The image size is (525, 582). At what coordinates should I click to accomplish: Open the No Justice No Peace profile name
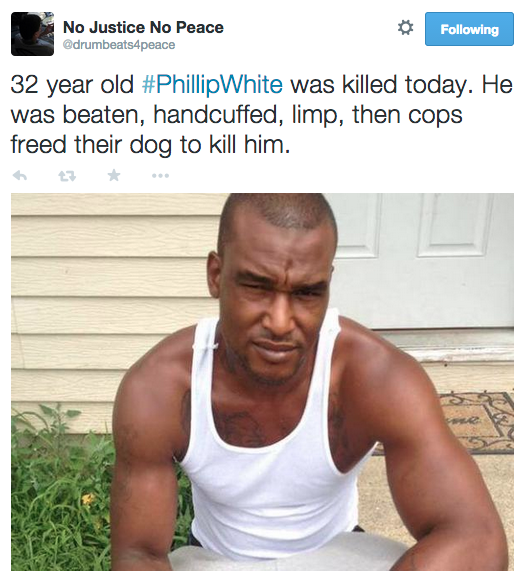[x=143, y=27]
